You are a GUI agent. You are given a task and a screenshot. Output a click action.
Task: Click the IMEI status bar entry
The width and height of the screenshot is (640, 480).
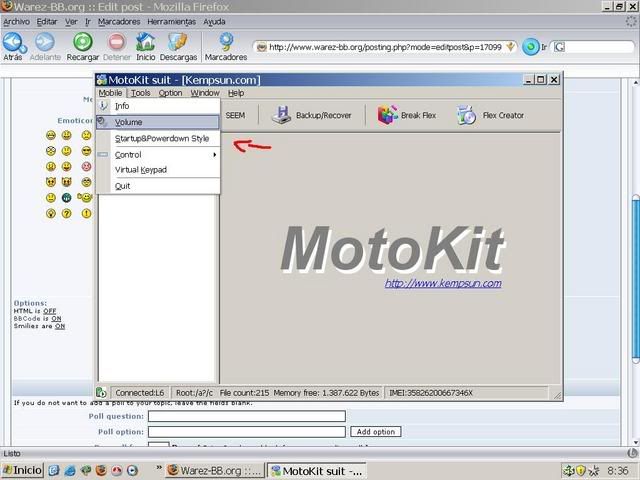[465, 393]
